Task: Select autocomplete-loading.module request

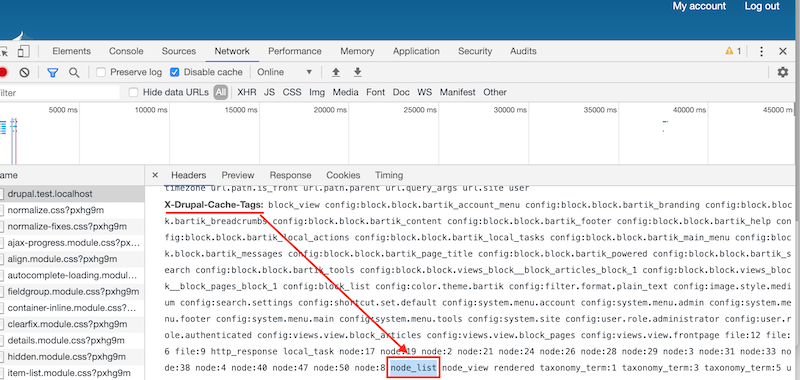Action: tap(72, 275)
